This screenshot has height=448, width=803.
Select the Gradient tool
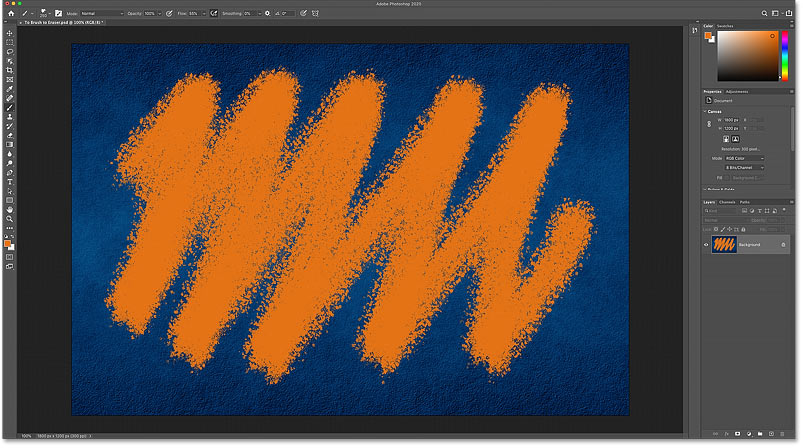tap(10, 145)
